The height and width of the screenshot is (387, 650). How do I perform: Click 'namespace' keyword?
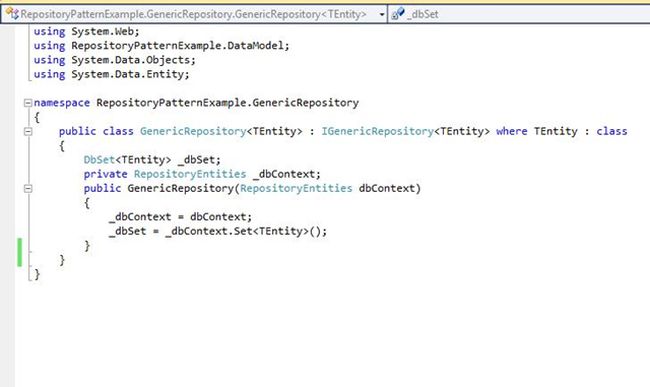(x=61, y=103)
